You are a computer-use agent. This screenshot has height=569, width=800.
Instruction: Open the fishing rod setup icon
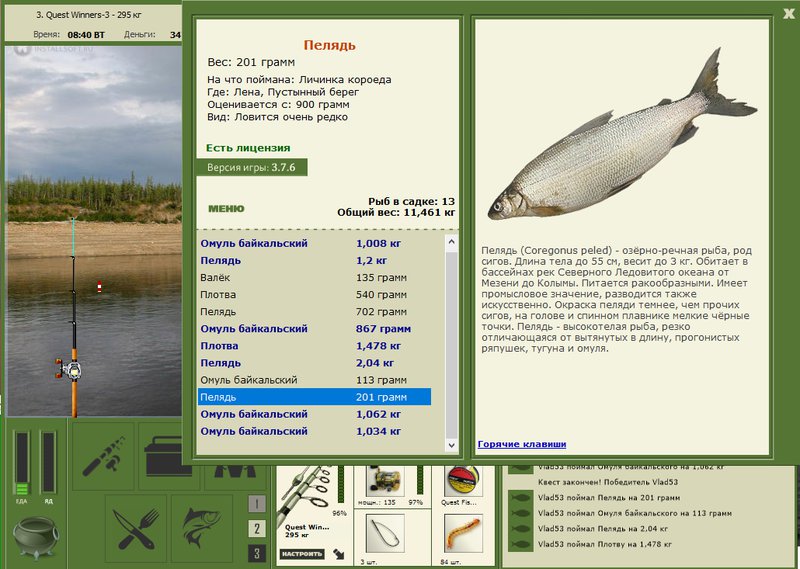click(x=103, y=456)
